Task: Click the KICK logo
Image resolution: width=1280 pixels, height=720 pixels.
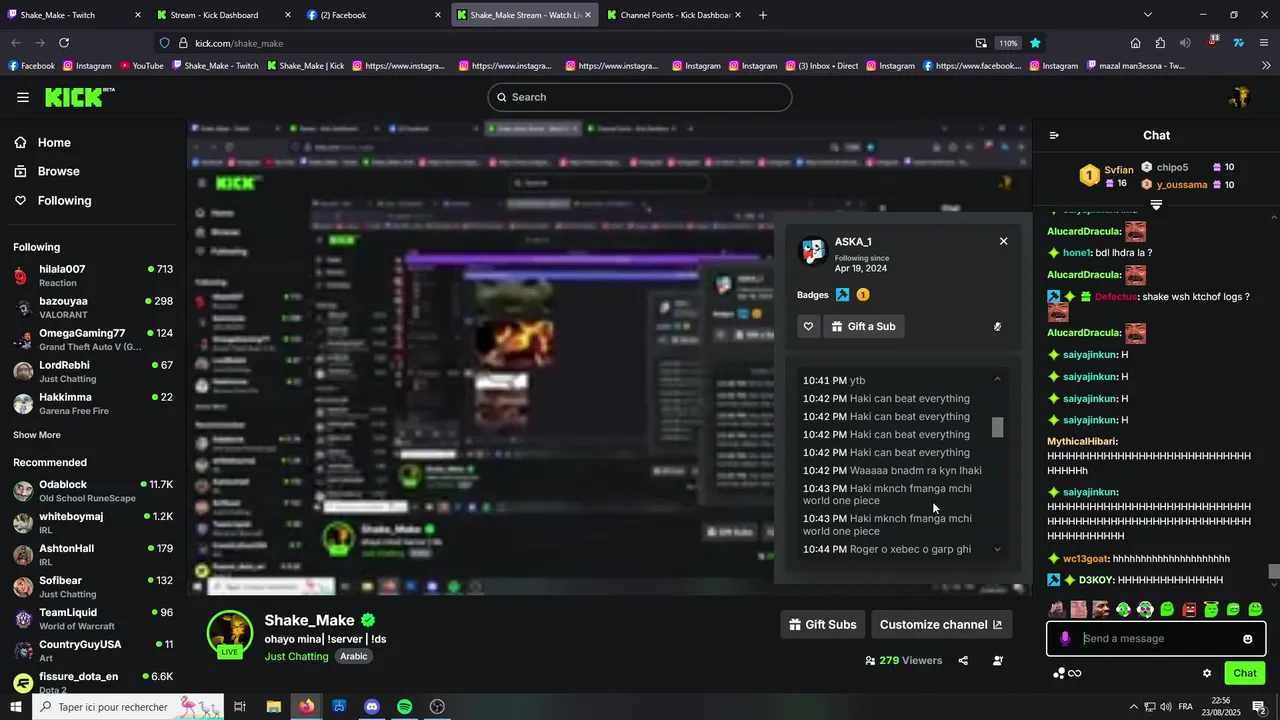Action: click(80, 97)
